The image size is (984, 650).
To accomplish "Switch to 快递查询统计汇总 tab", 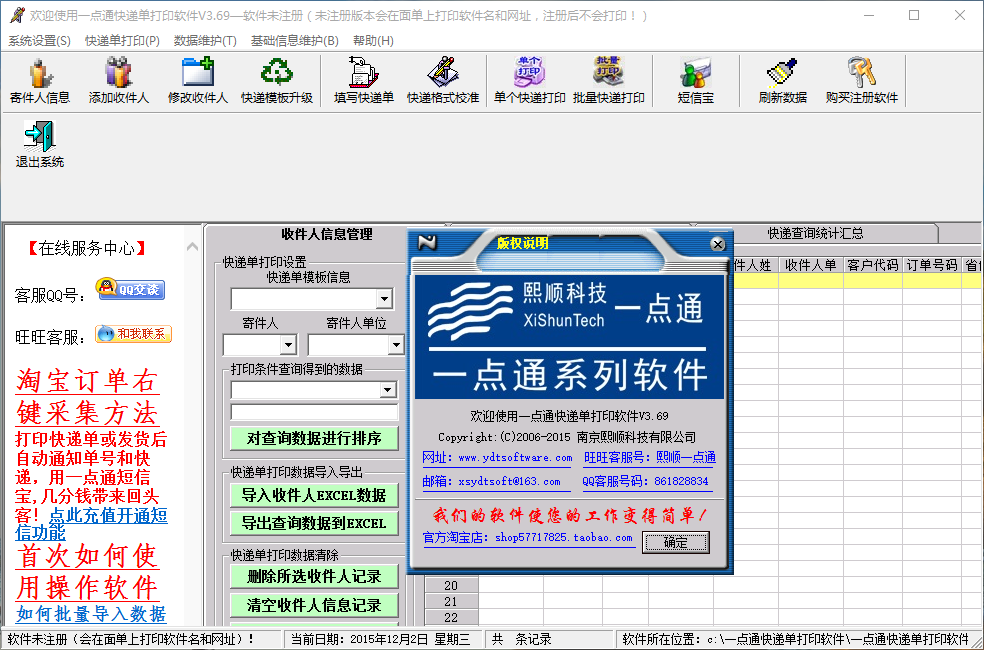I will [815, 233].
